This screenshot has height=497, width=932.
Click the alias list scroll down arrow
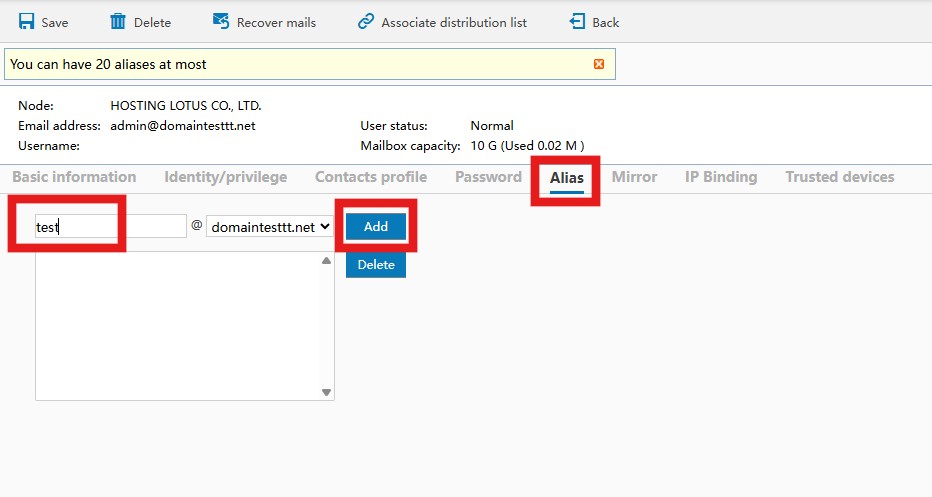click(326, 392)
